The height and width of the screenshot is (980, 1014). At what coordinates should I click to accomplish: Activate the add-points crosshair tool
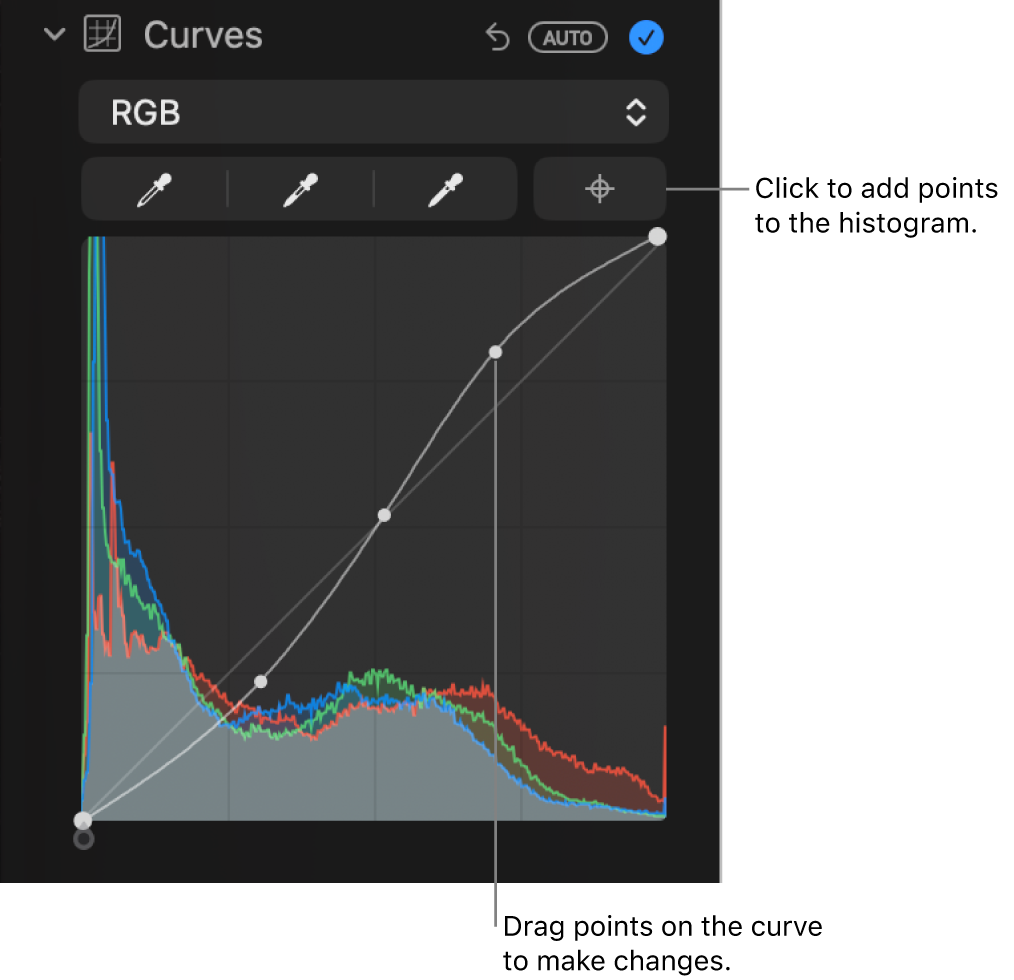[x=599, y=189]
